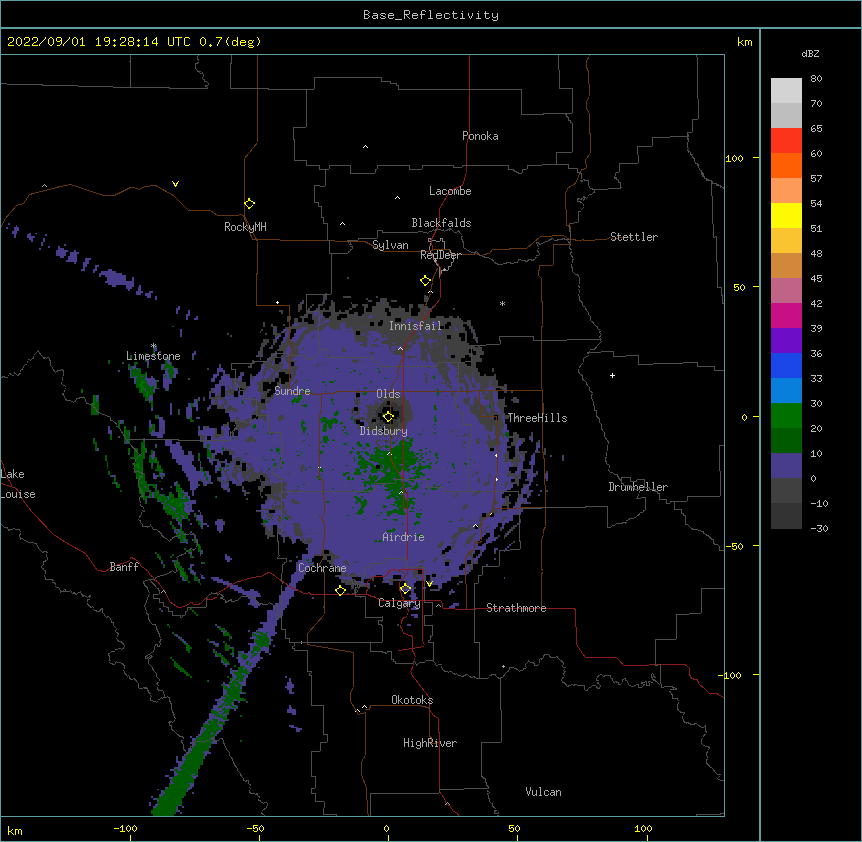Screen dimensions: 862x842
Task: Click the Okotoks label
Action: coord(412,700)
